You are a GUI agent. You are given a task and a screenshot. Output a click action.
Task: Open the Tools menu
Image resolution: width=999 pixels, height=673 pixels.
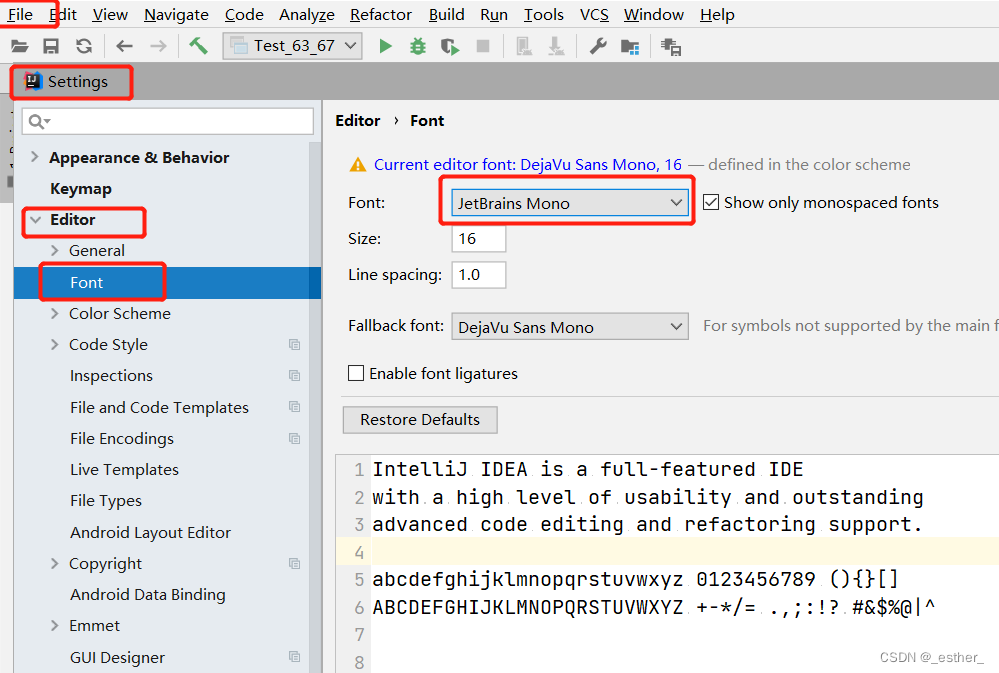543,14
